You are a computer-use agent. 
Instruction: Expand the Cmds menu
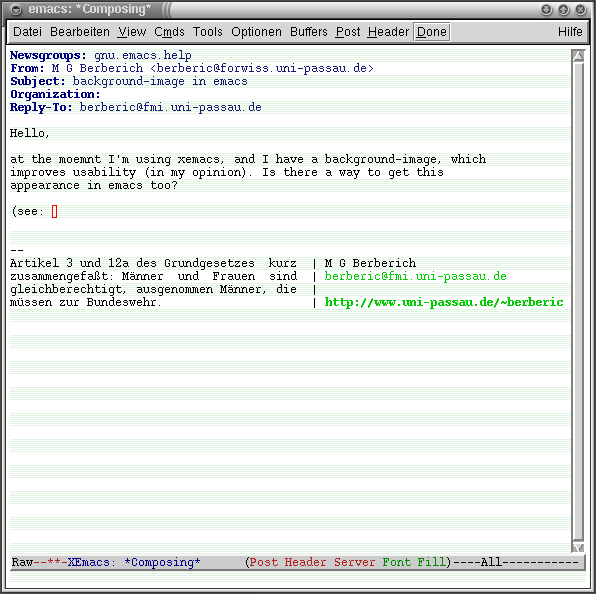(169, 32)
